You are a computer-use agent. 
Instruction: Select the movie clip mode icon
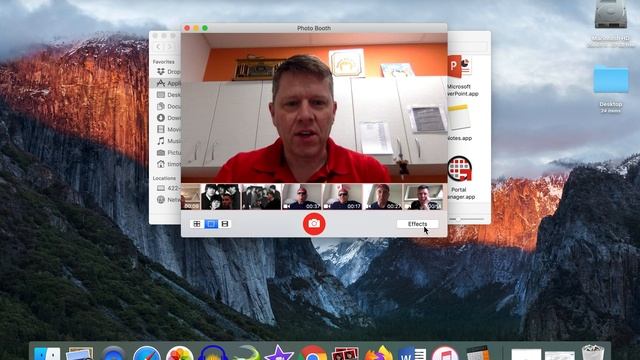pos(225,224)
